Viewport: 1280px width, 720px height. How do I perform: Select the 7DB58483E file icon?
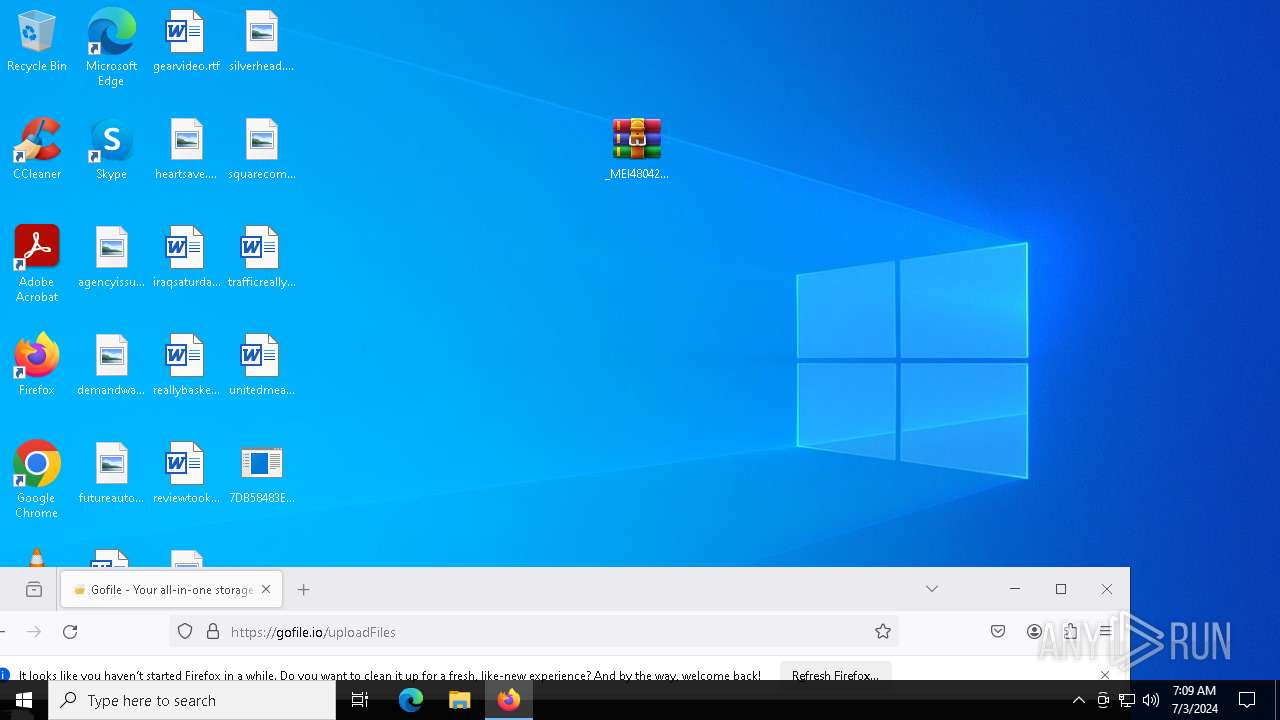click(x=261, y=473)
